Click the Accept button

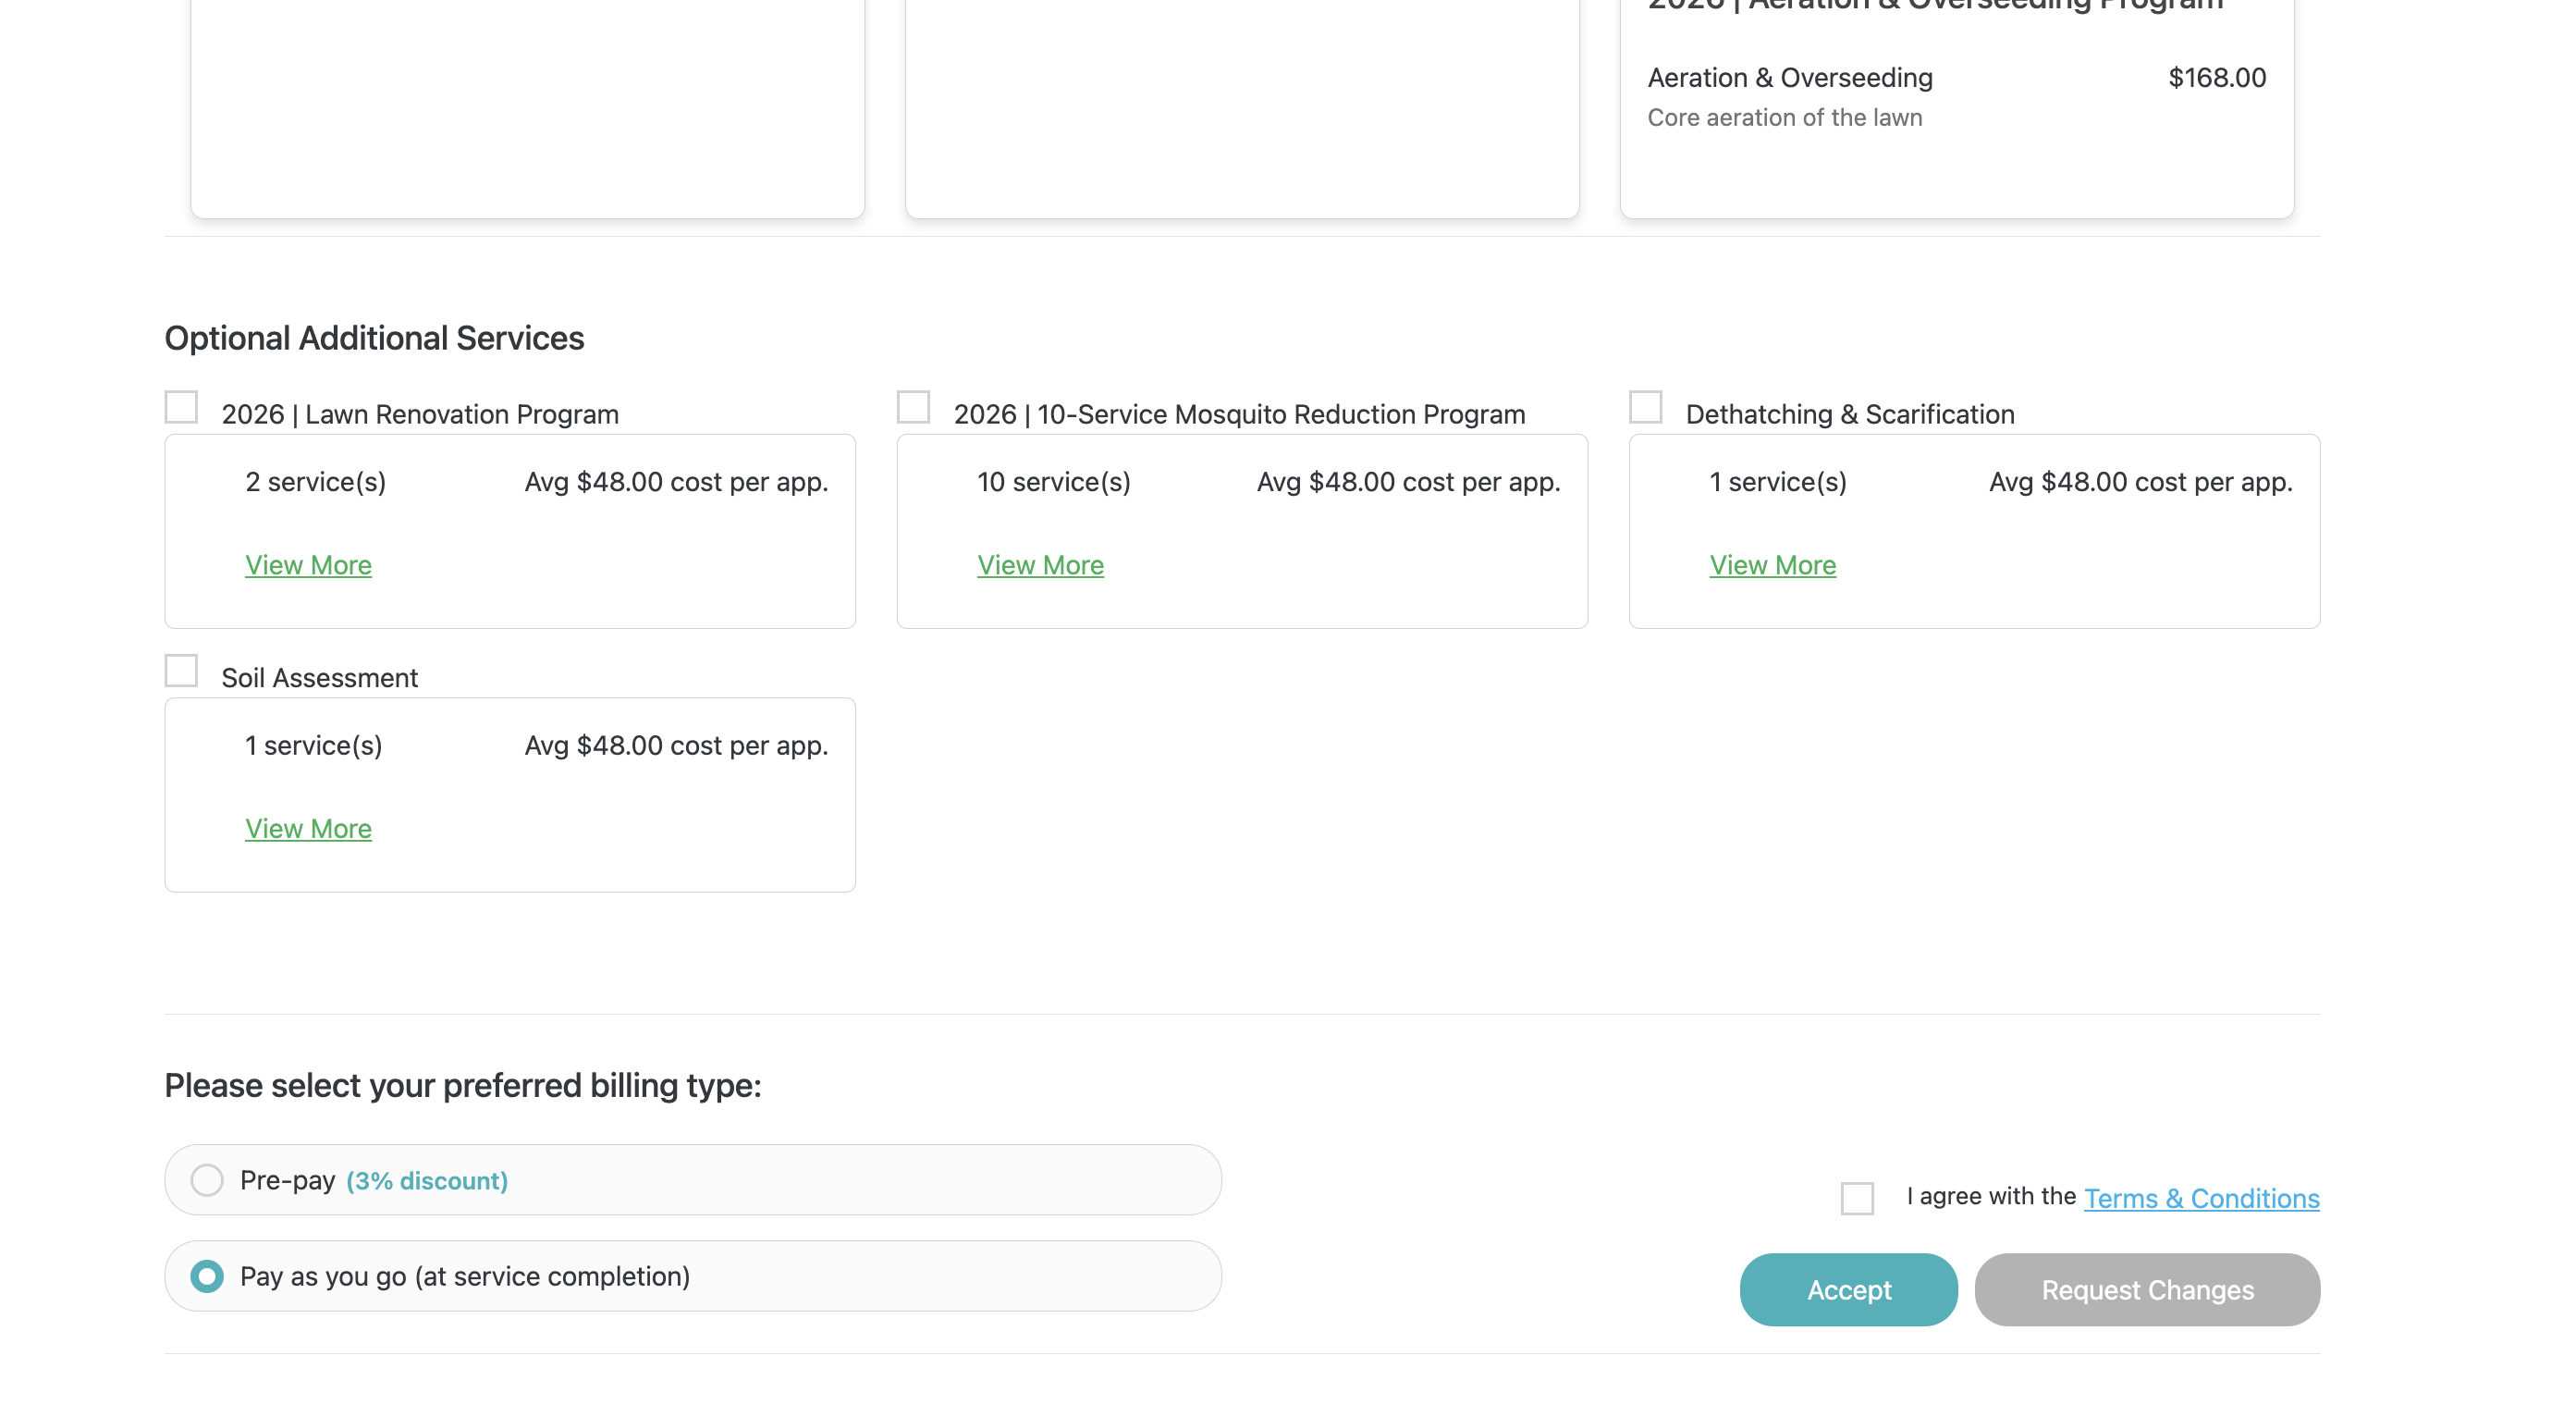(x=1848, y=1290)
